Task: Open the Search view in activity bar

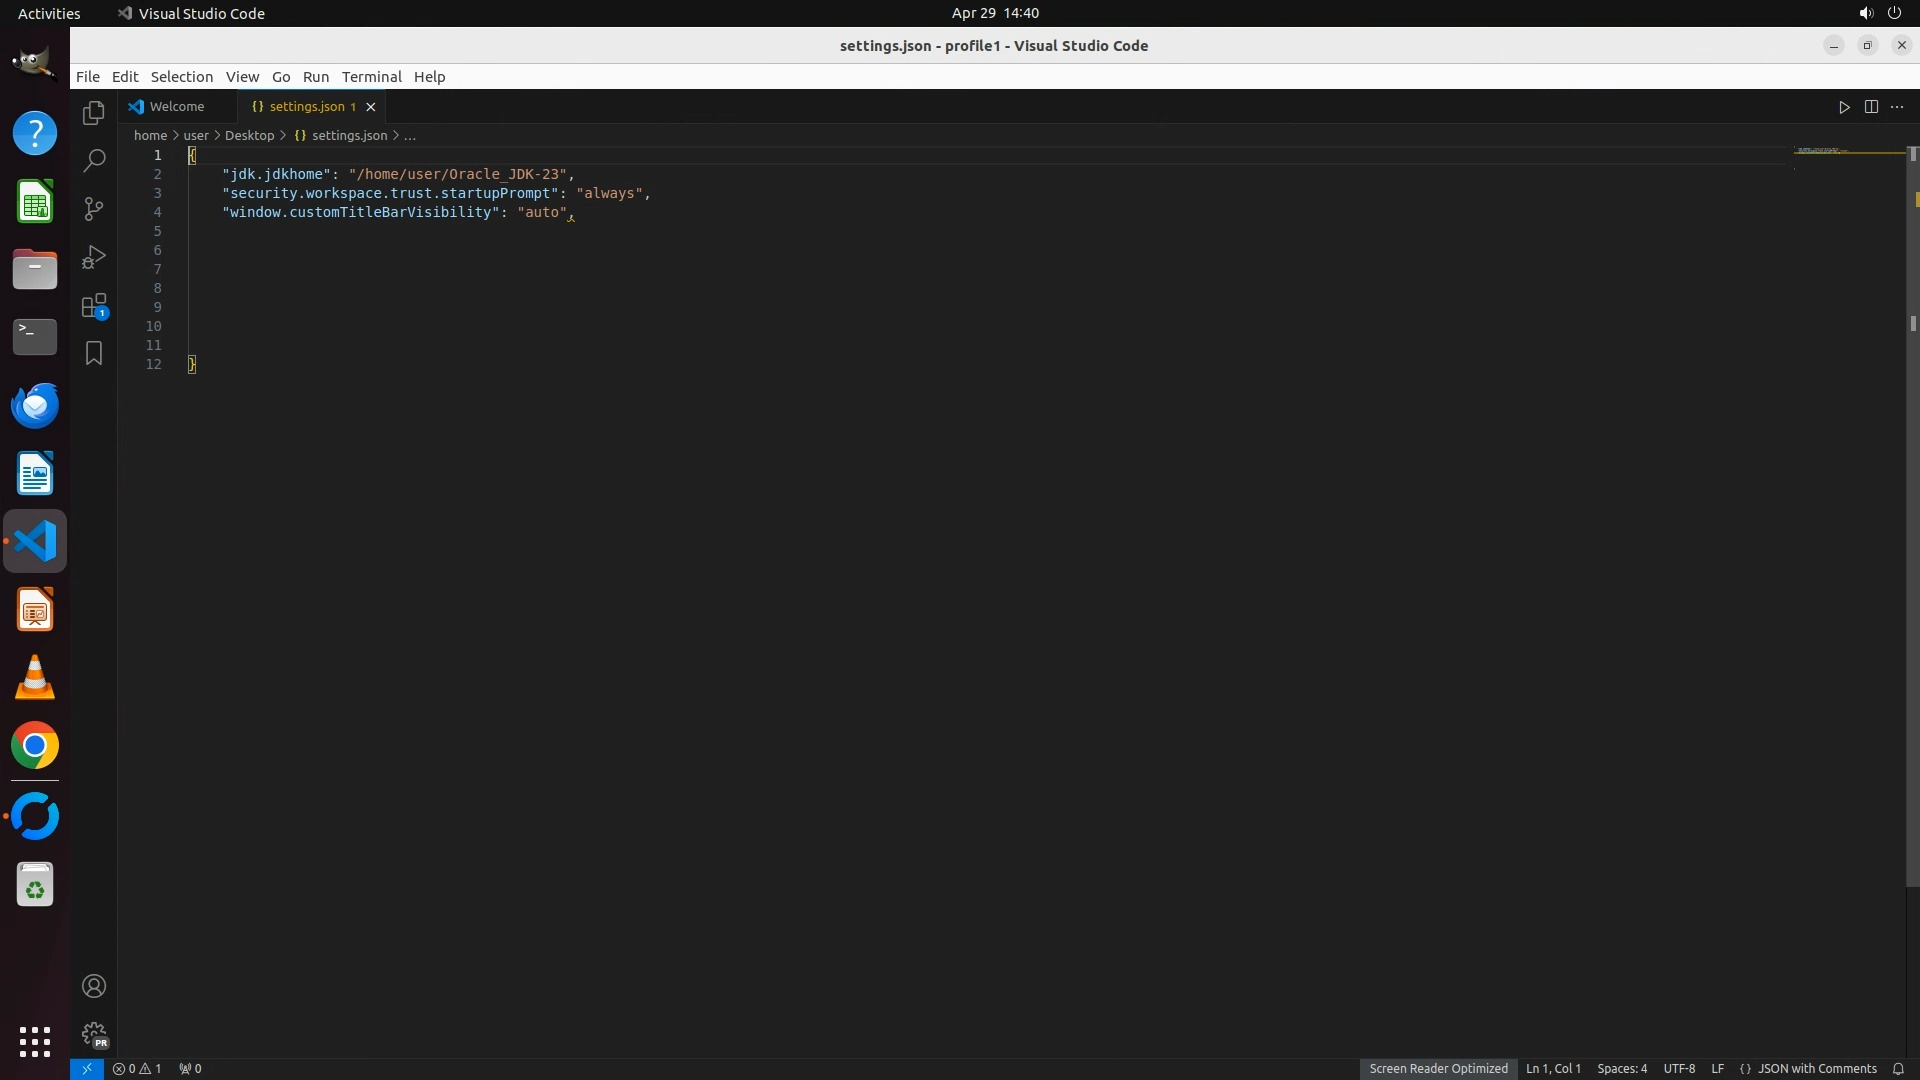Action: [x=94, y=161]
